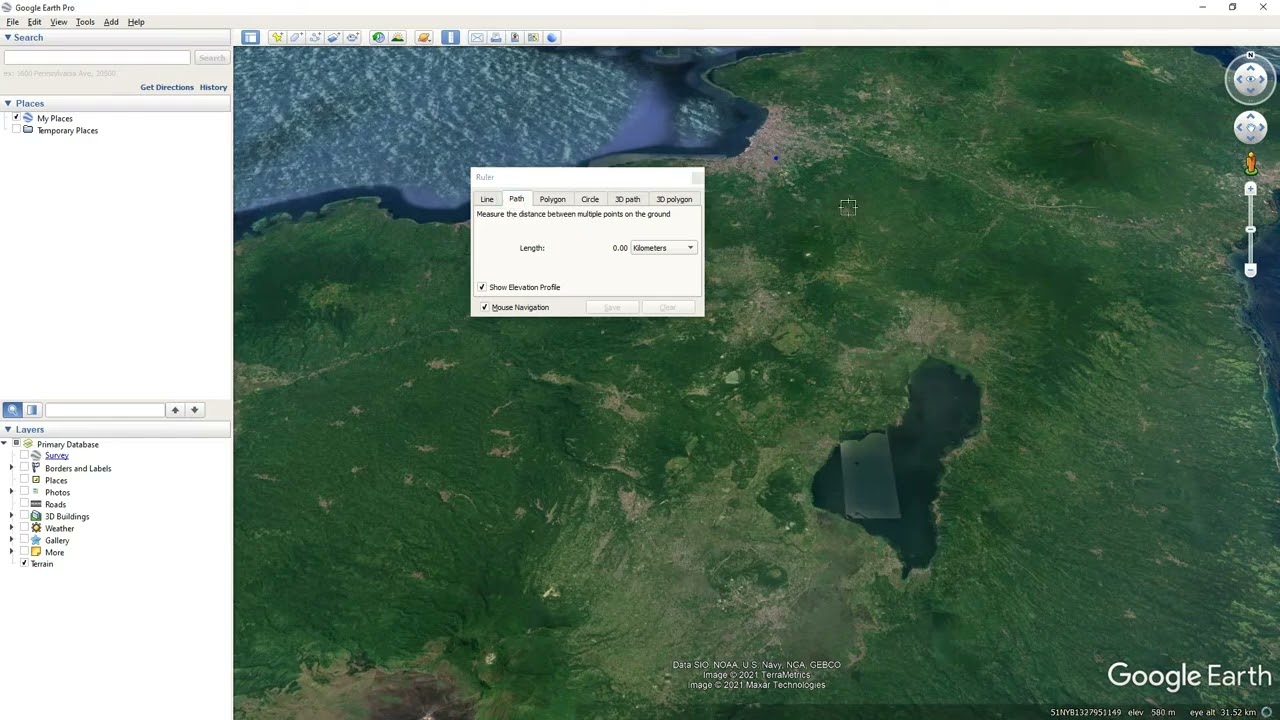Uncheck the My Places checkbox
1280x720 pixels.
[16, 118]
